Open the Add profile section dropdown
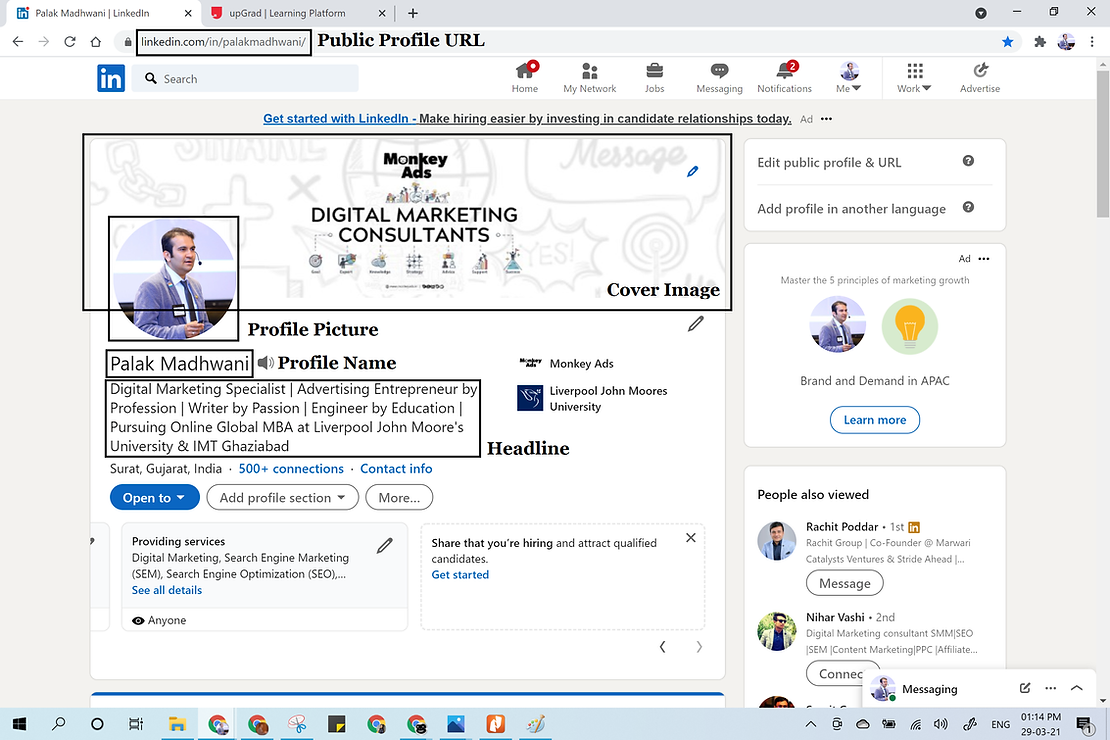This screenshot has height=740, width=1110. coord(283,497)
